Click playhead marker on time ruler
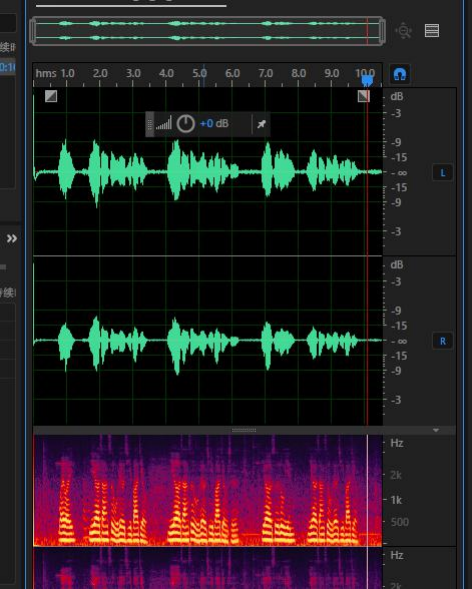Image resolution: width=472 pixels, height=589 pixels. tap(367, 80)
